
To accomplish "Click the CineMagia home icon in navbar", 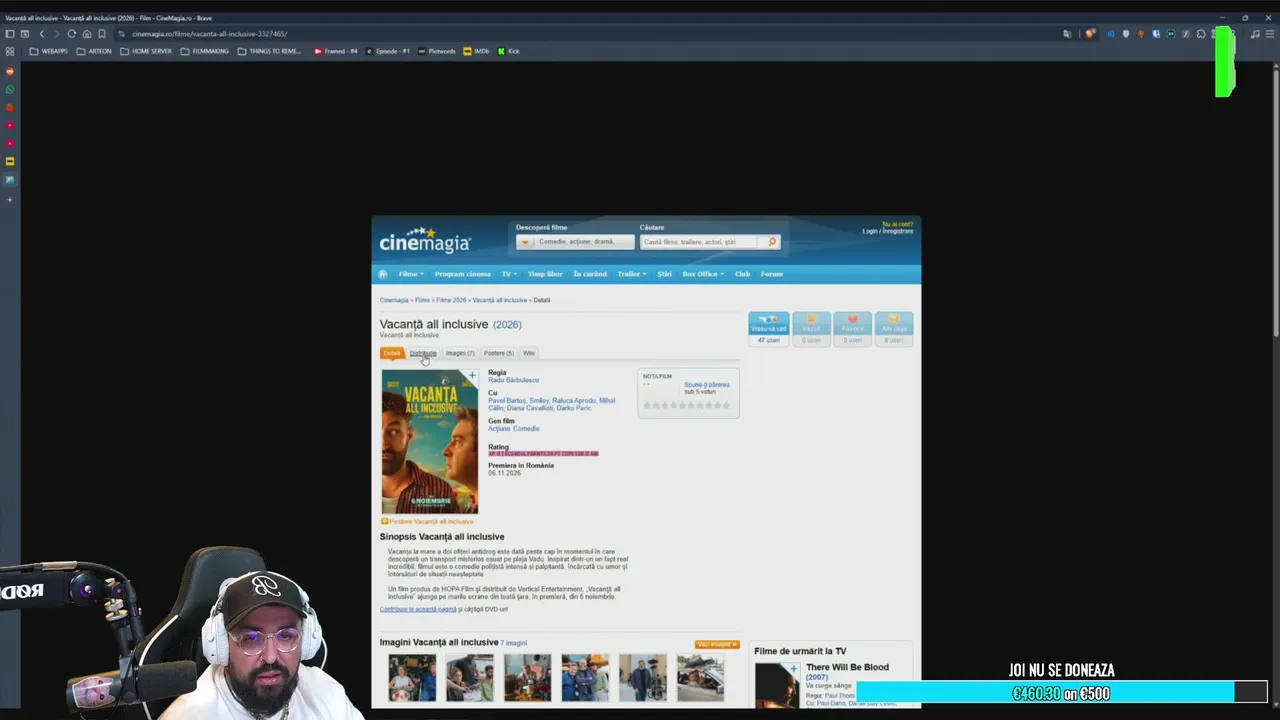I will pos(382,274).
